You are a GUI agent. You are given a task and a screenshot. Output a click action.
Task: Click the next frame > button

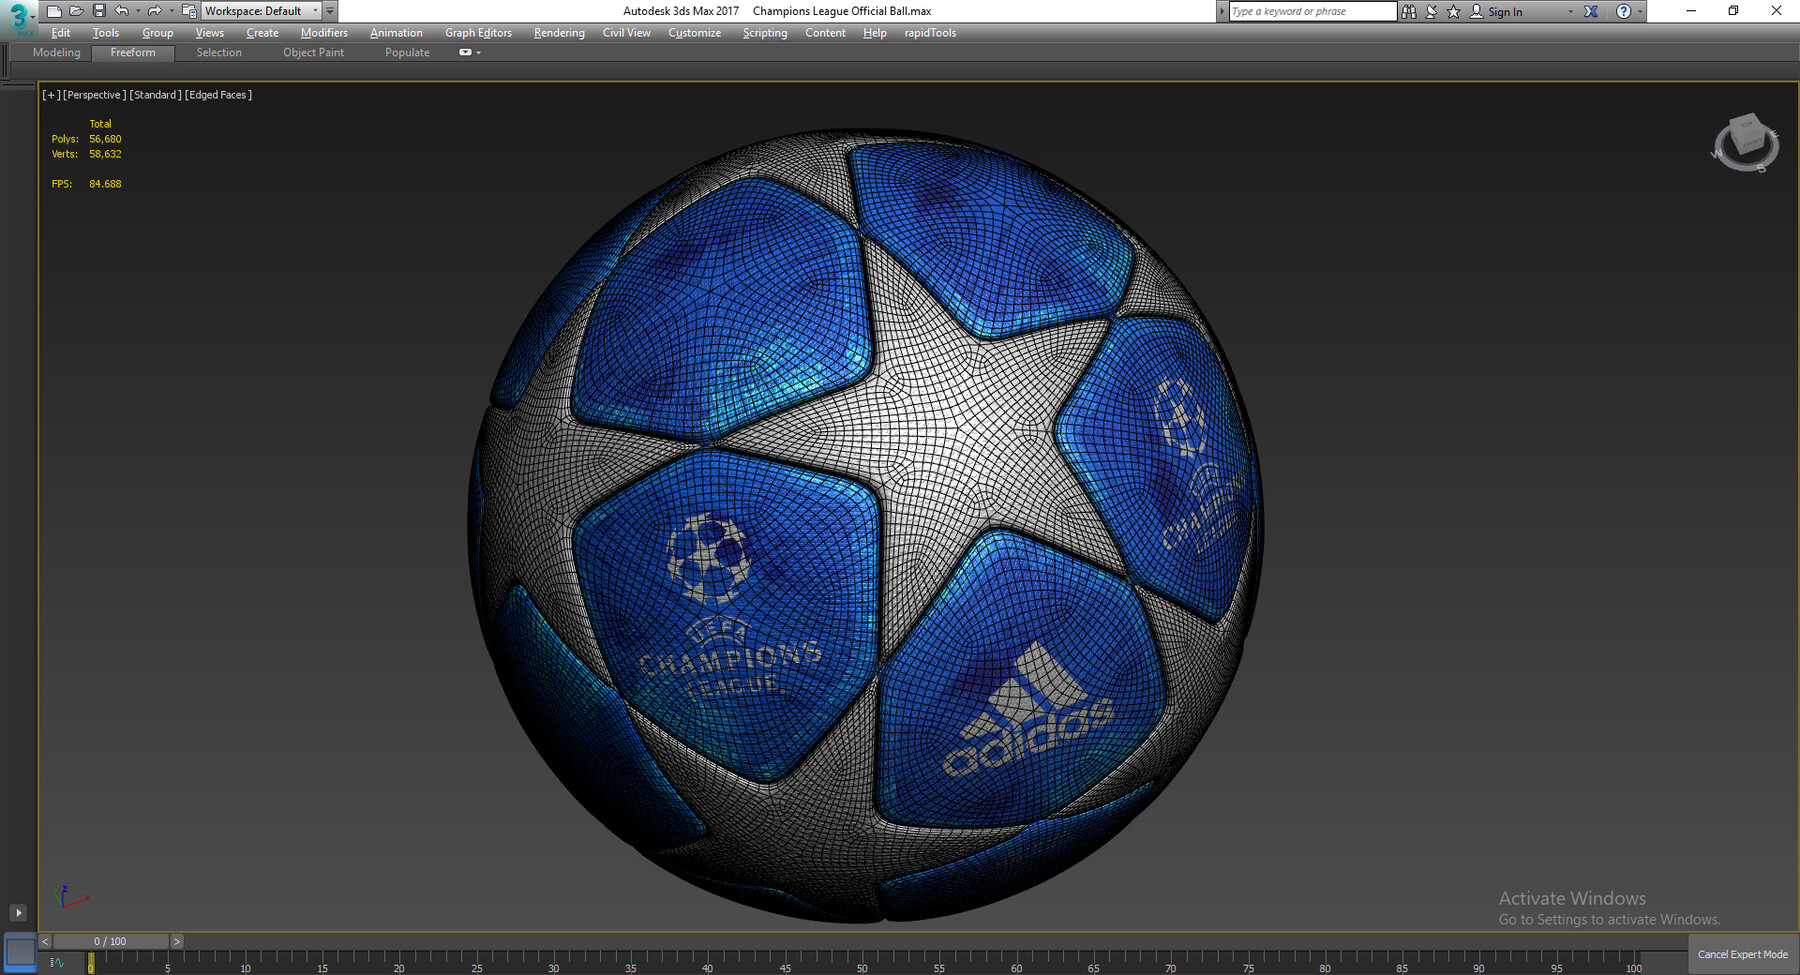tap(177, 941)
